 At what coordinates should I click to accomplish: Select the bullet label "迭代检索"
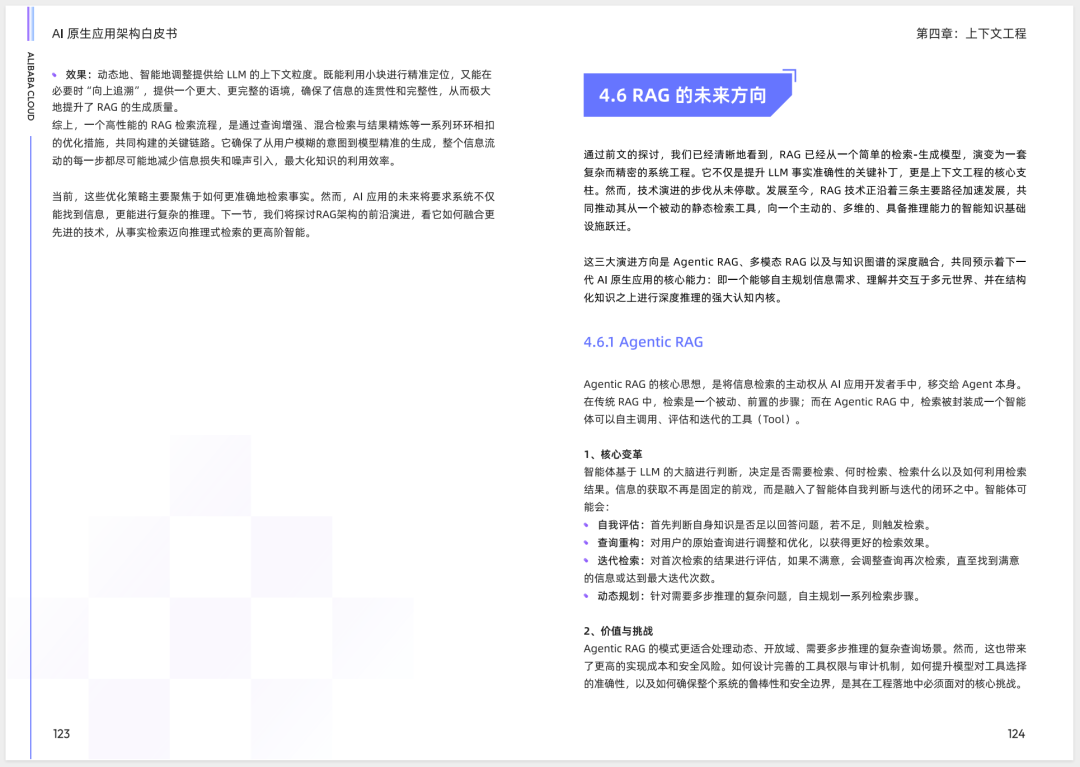[x=618, y=560]
